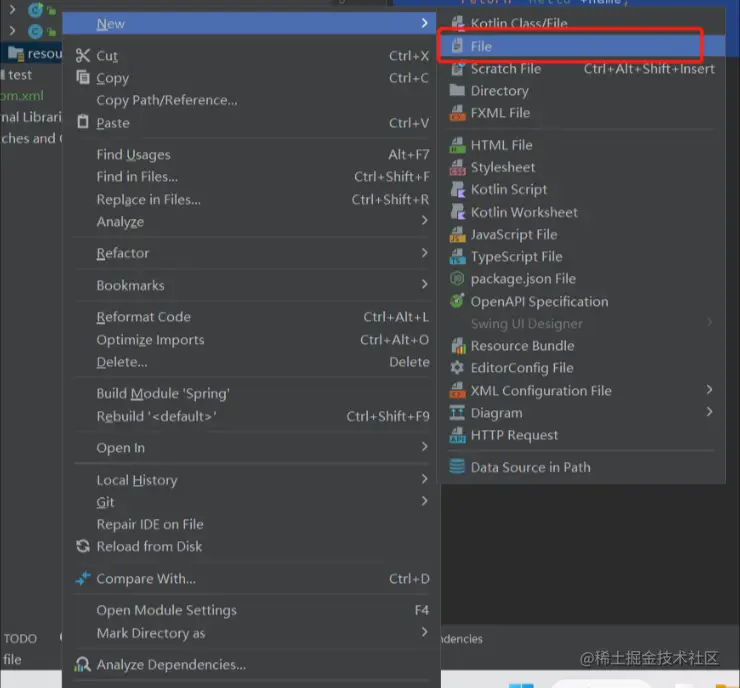Expand the New submenu arrow
740x688 pixels.
[424, 23]
